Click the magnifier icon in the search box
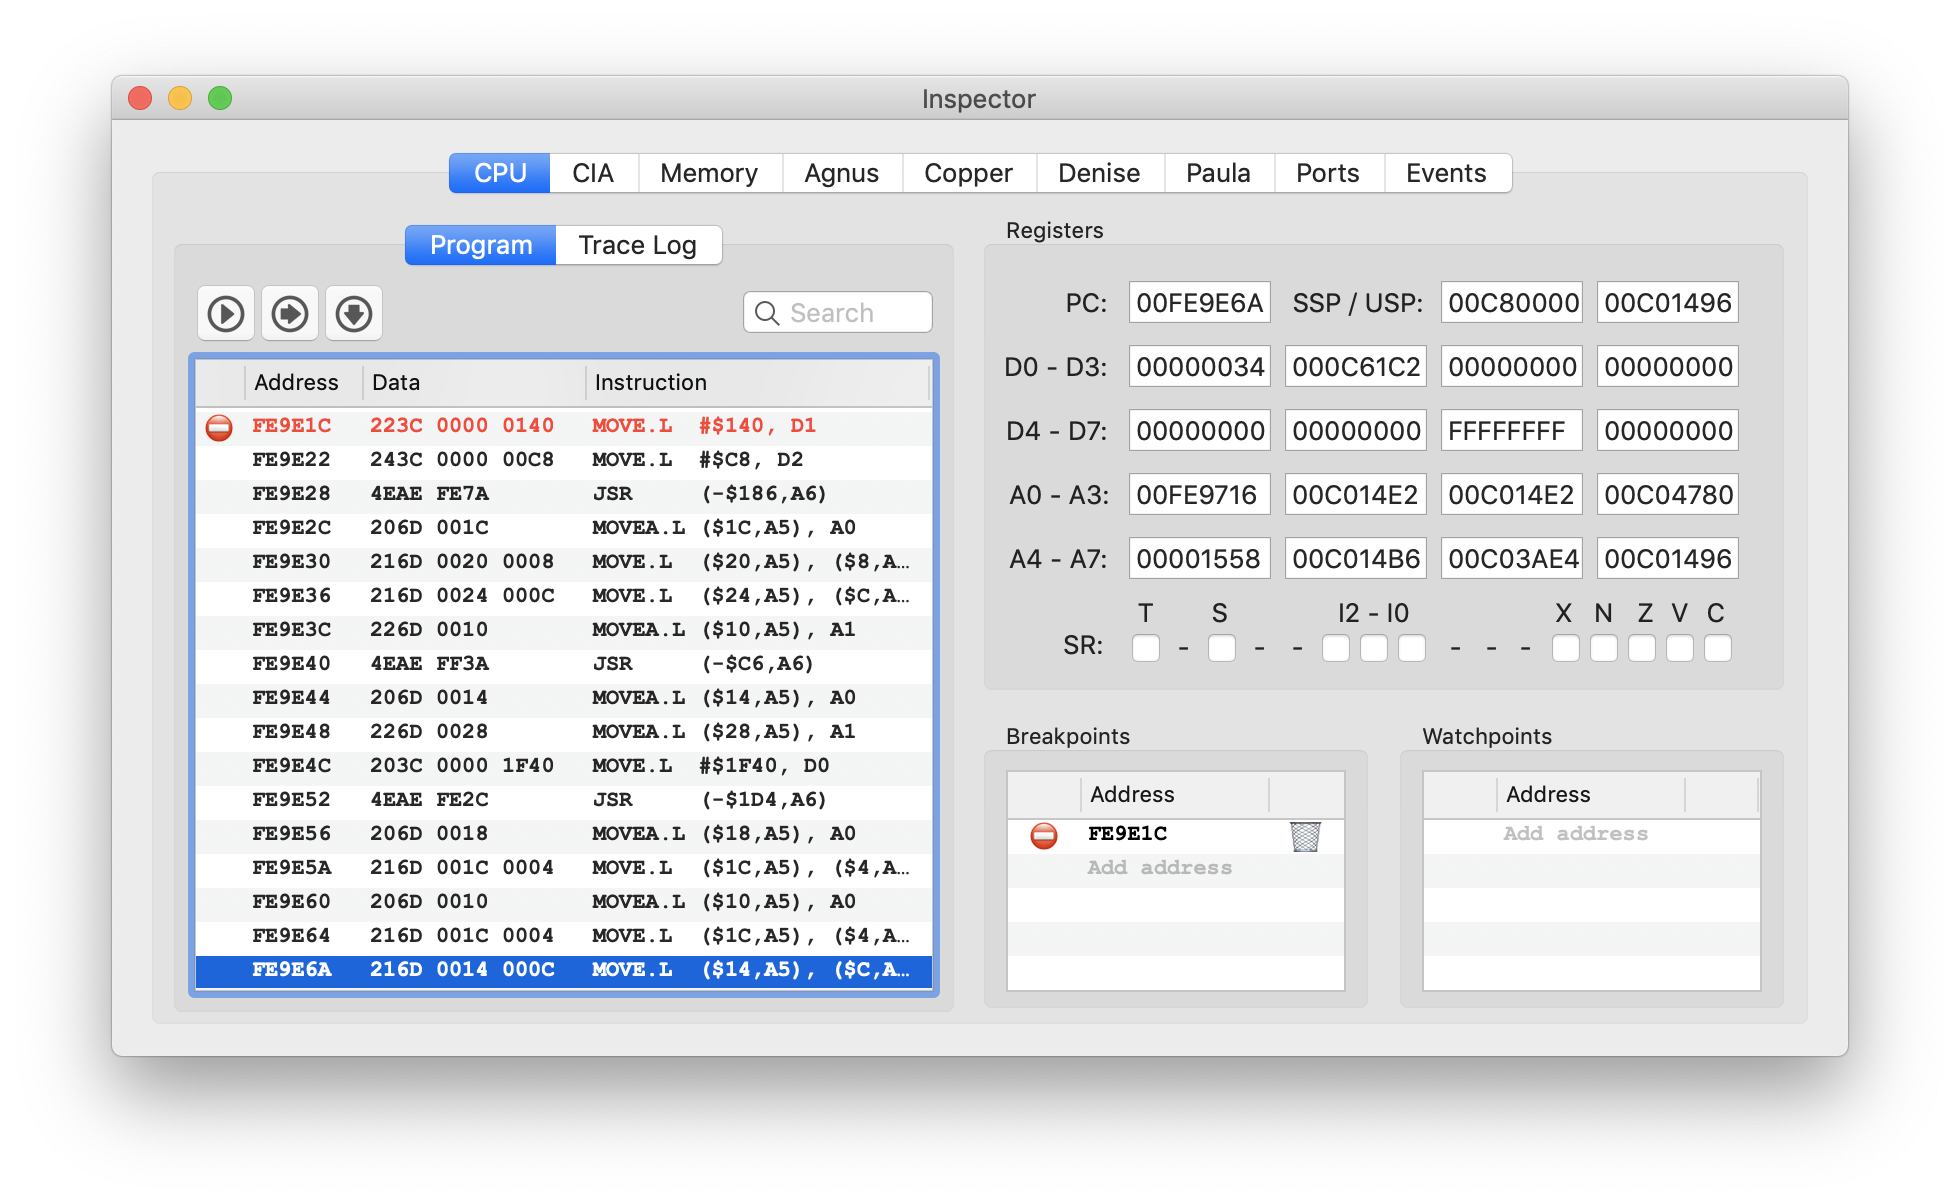 [x=767, y=313]
